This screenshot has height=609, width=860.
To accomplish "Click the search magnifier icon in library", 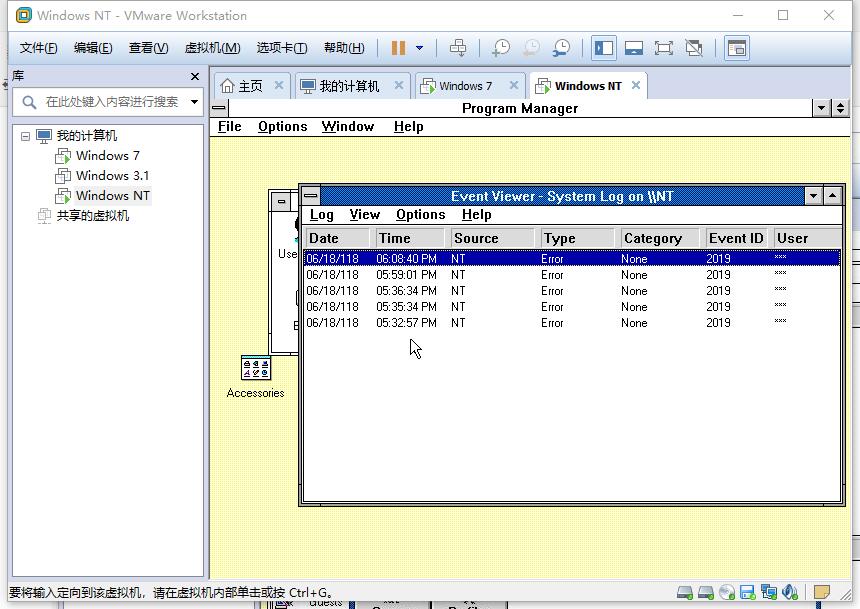I will pyautogui.click(x=29, y=102).
